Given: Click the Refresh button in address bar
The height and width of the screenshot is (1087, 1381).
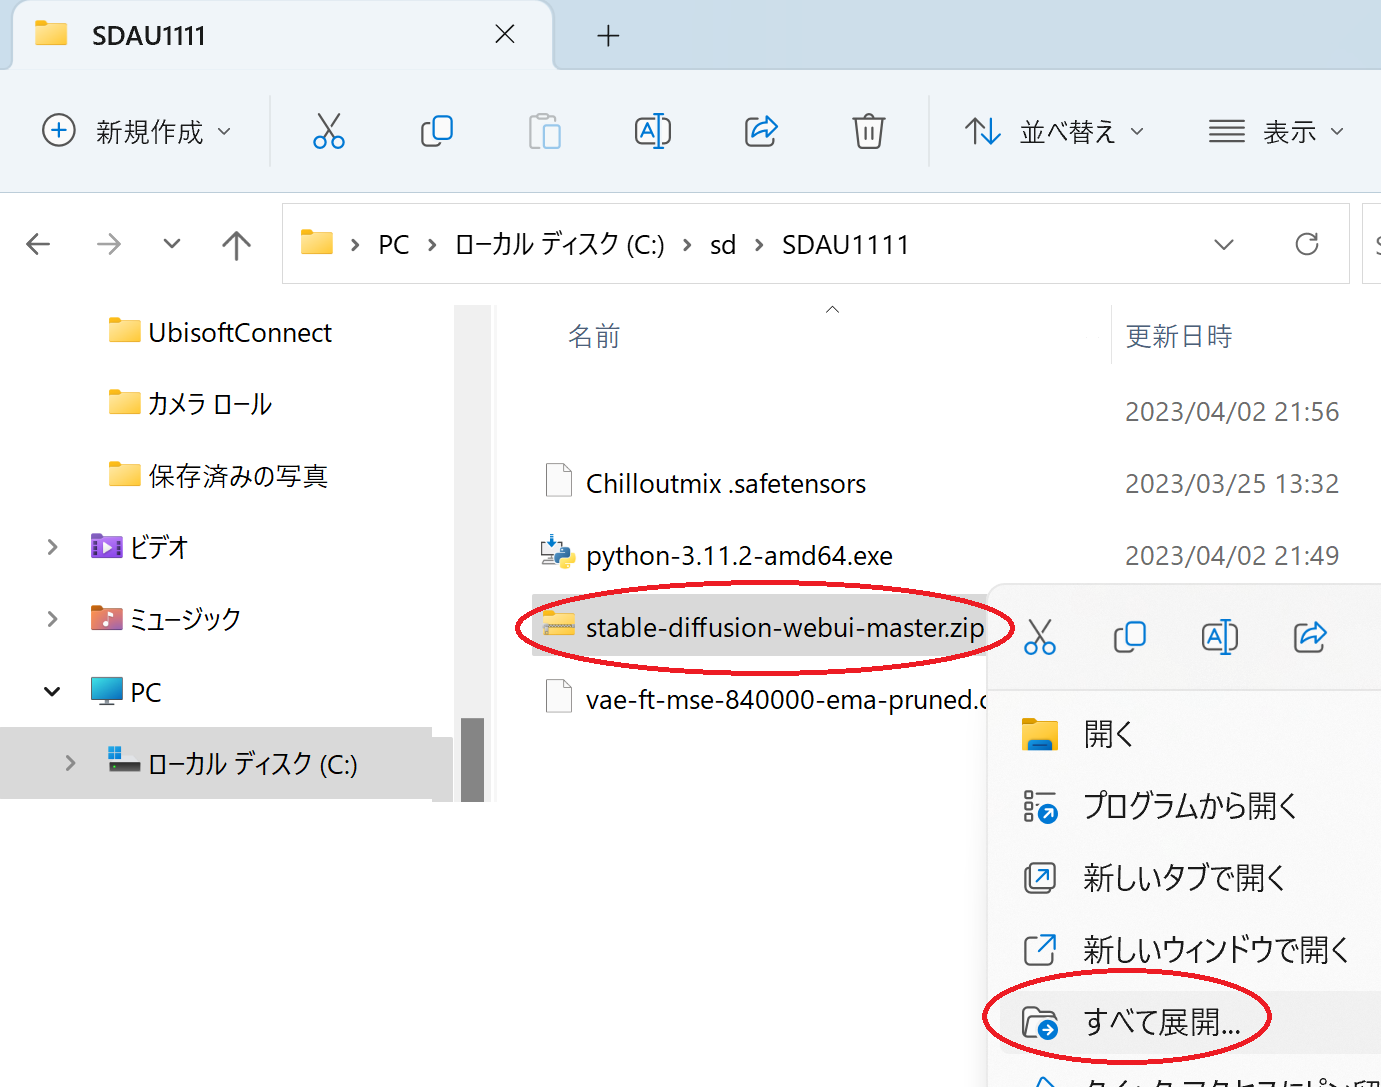Looking at the screenshot, I should [x=1306, y=244].
